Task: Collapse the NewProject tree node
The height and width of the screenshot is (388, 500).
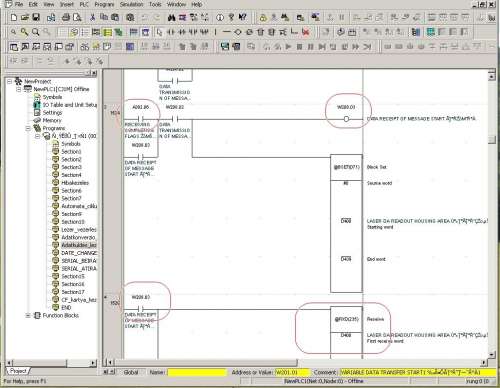Action: (10, 81)
